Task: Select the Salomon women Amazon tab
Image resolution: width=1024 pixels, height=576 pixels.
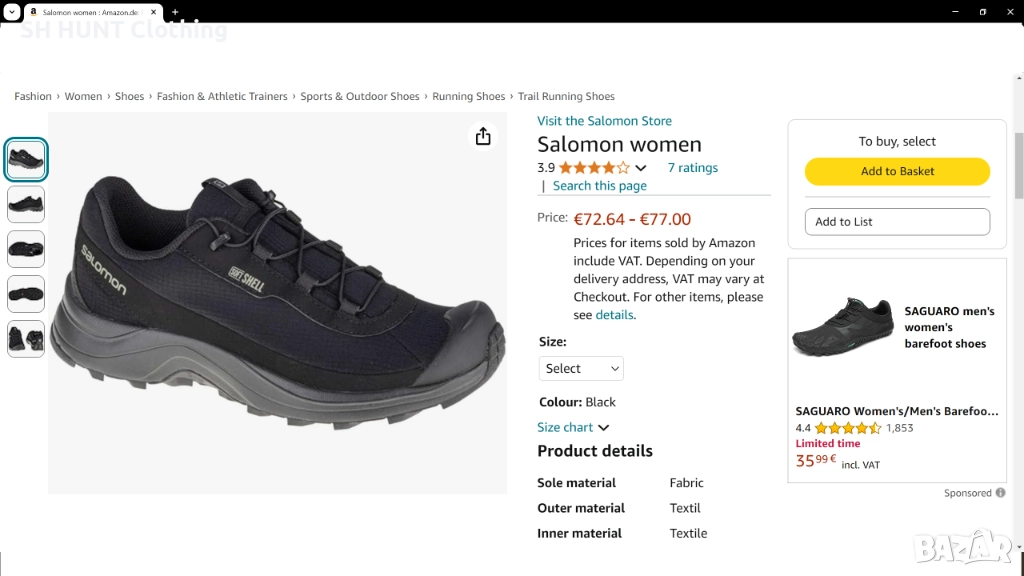Action: (90, 12)
